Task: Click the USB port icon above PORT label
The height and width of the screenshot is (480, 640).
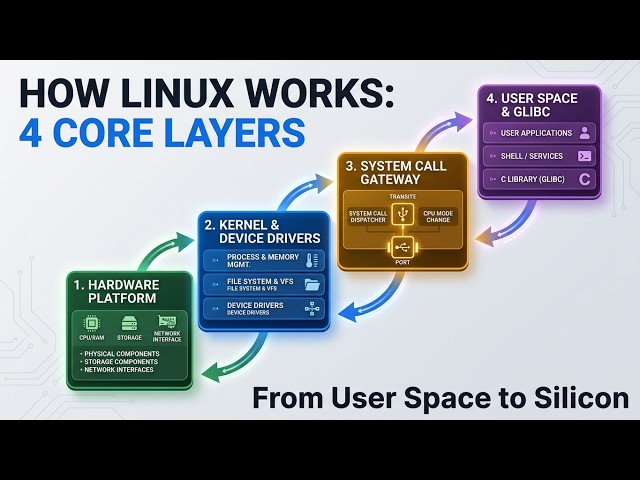Action: point(402,247)
